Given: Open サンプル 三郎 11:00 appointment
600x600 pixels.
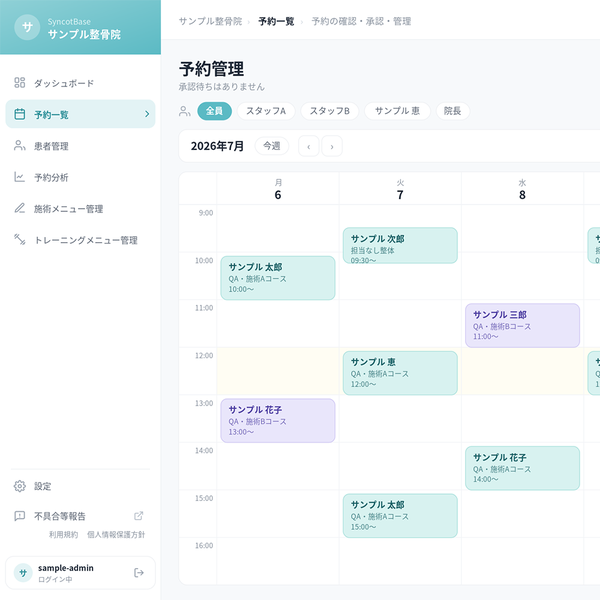Looking at the screenshot, I should (522, 325).
